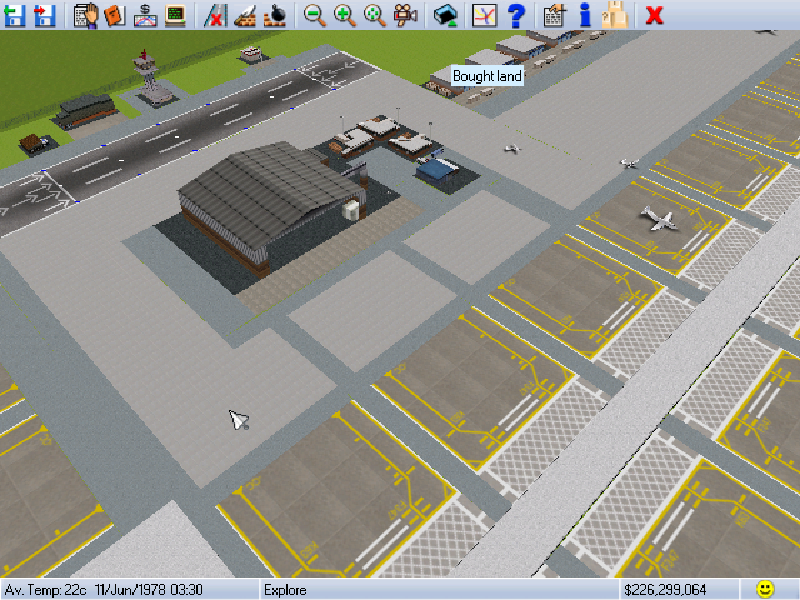This screenshot has width=800, height=600.
Task: Open the orange book icon
Action: (x=115, y=14)
